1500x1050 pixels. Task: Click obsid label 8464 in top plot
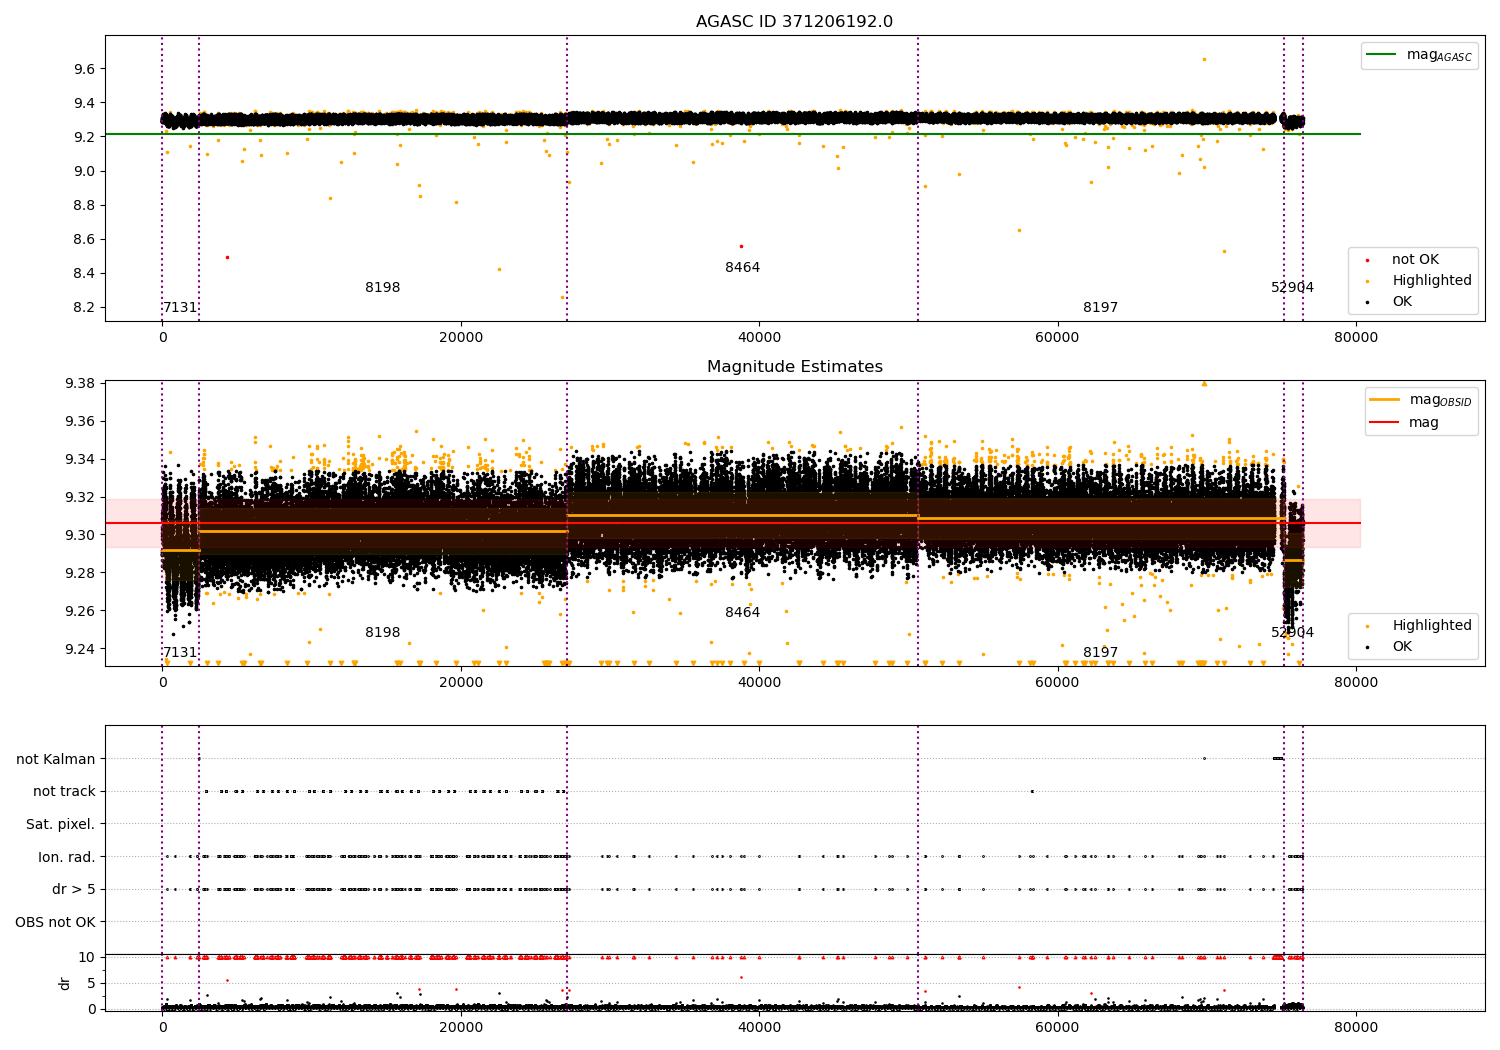(742, 268)
